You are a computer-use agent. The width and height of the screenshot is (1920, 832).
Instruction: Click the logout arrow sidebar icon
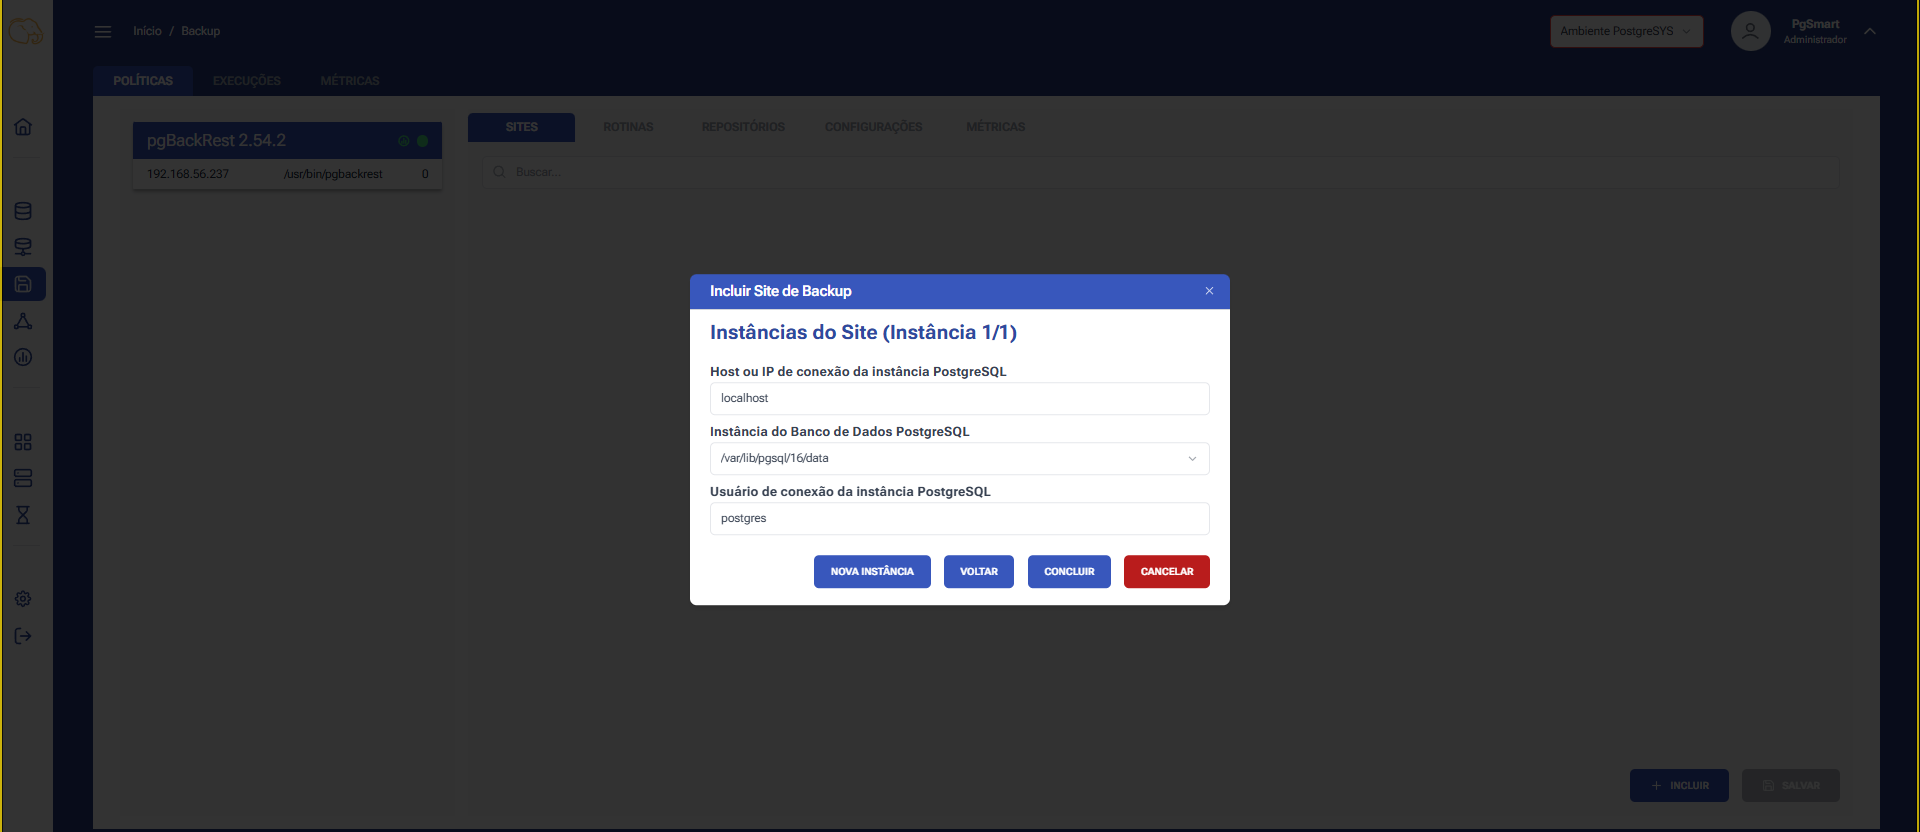tap(23, 636)
